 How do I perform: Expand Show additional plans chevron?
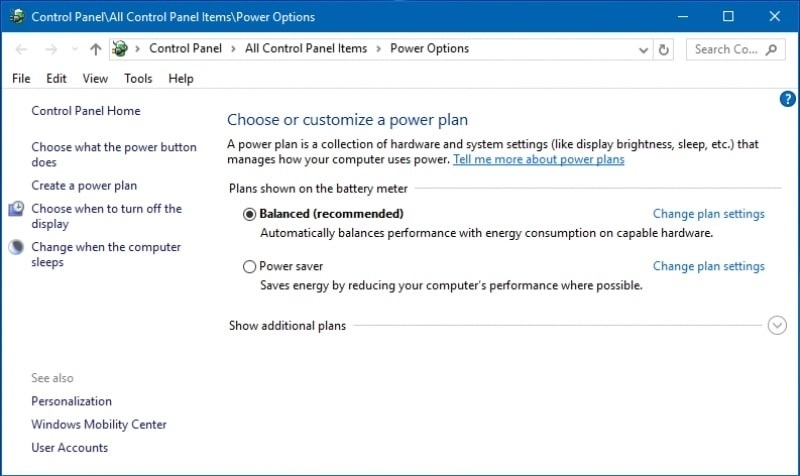tap(777, 325)
